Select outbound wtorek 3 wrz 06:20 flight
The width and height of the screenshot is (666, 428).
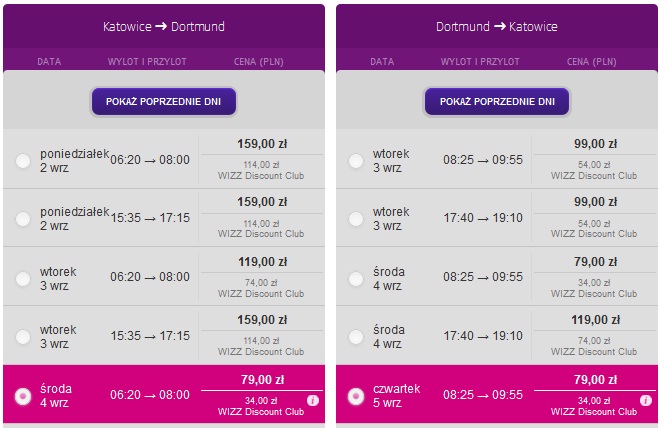click(x=23, y=279)
